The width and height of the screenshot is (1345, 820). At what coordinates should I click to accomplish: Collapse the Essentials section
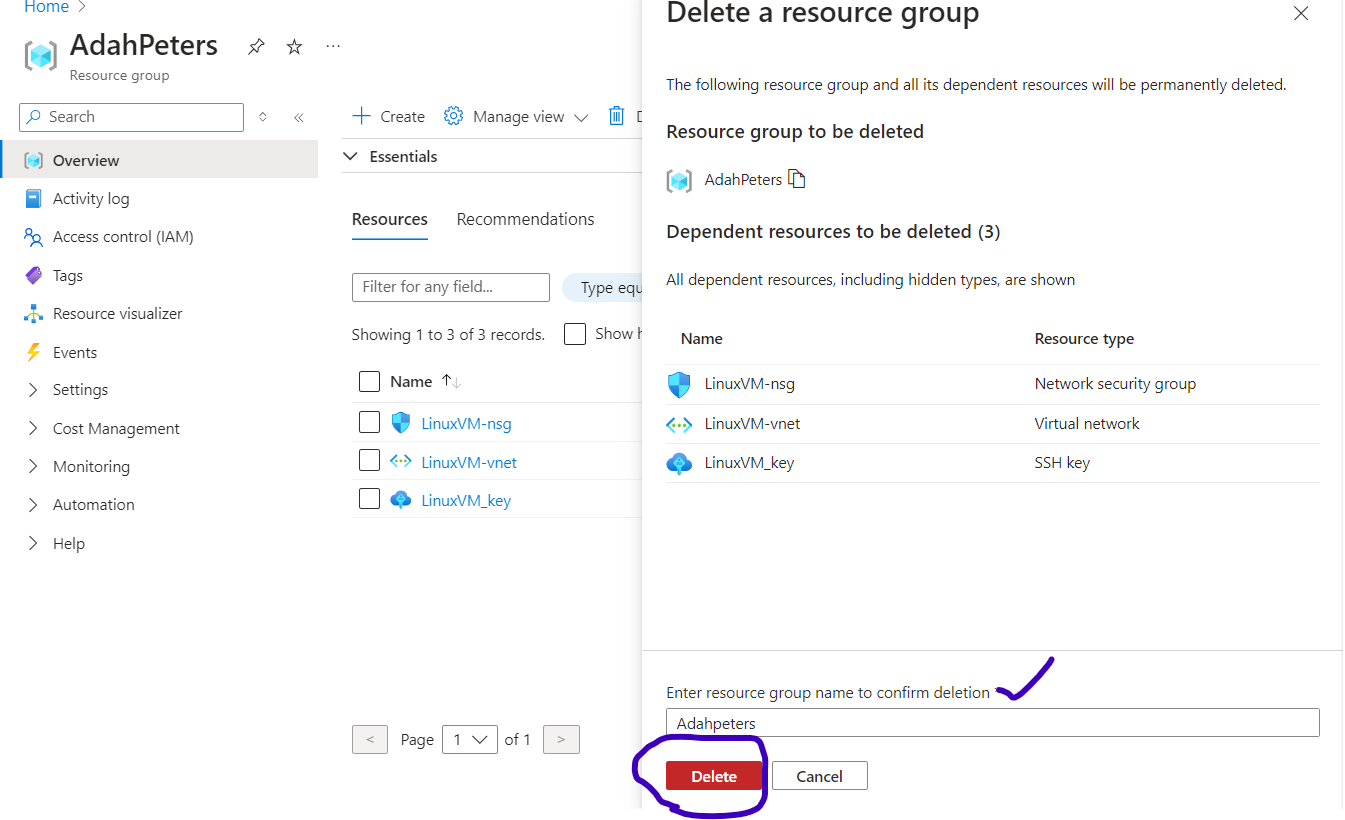(x=351, y=157)
